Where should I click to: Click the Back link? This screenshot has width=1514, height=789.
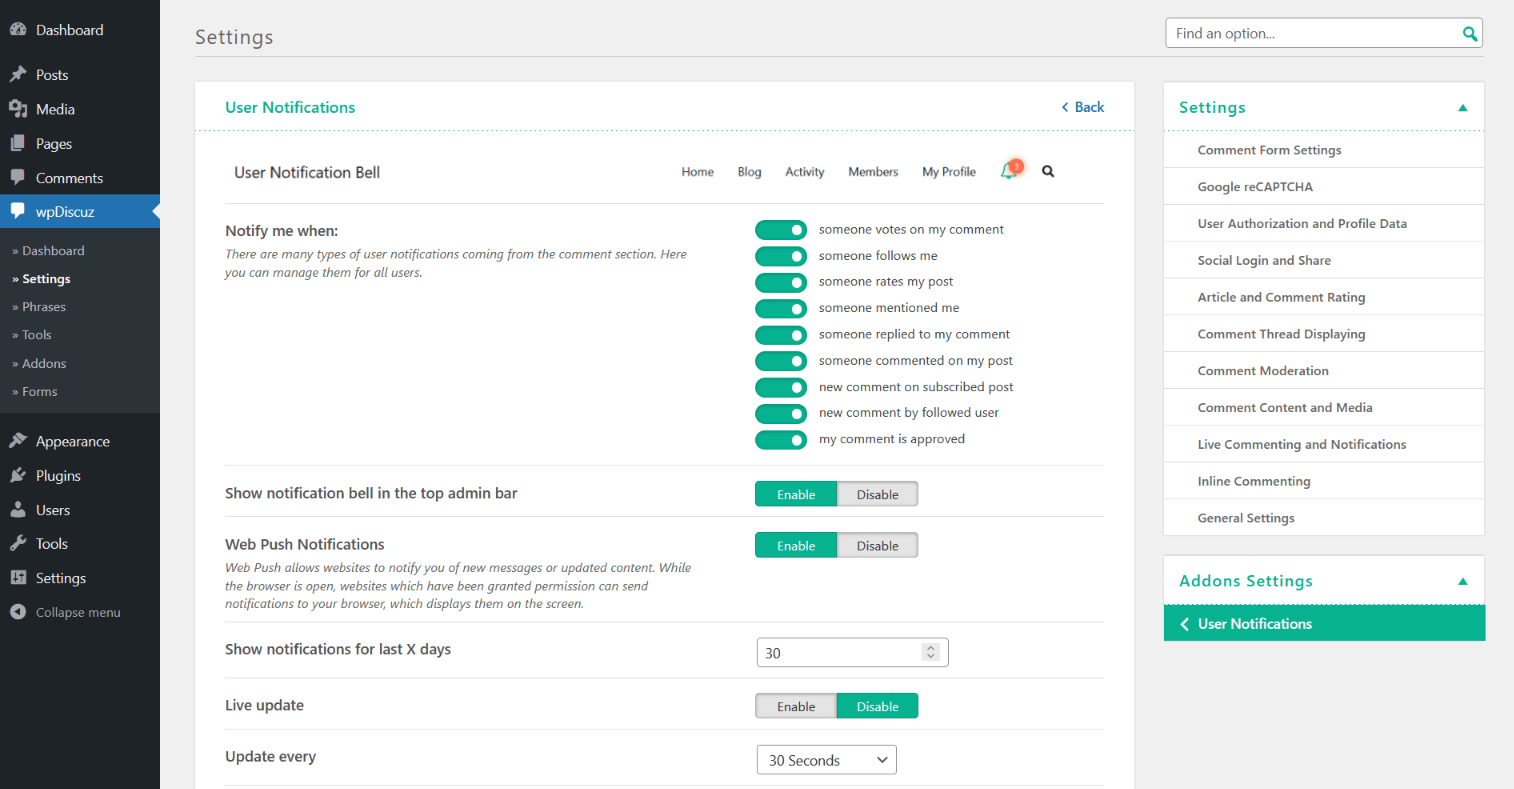coord(1083,107)
